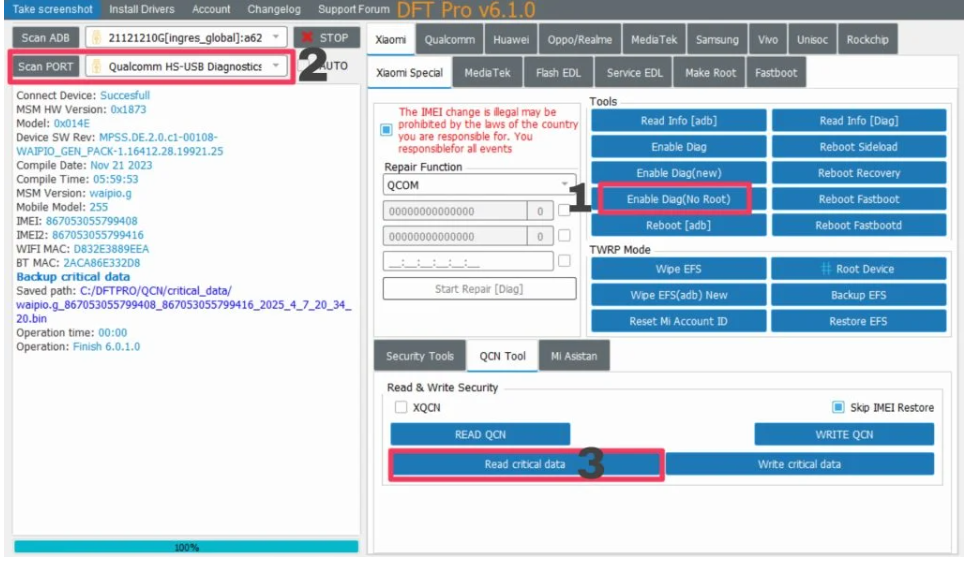Click the Backup EFS button
The height and width of the screenshot is (565, 969).
[859, 295]
